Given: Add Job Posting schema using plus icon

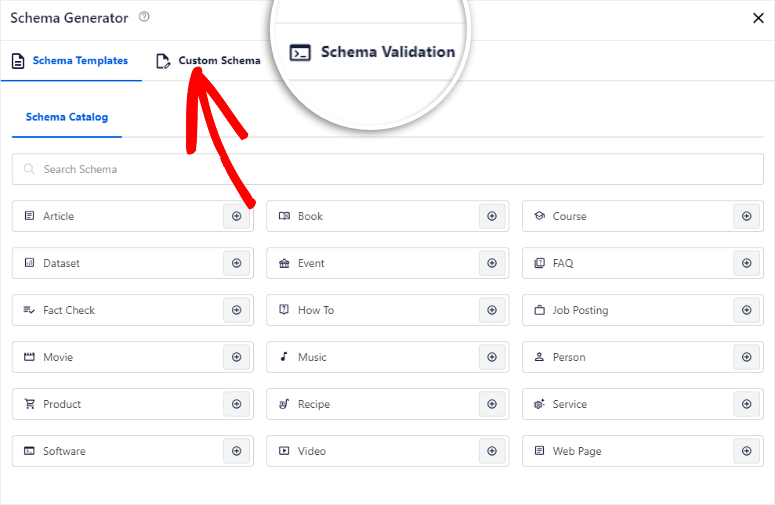Looking at the screenshot, I should coord(746,310).
